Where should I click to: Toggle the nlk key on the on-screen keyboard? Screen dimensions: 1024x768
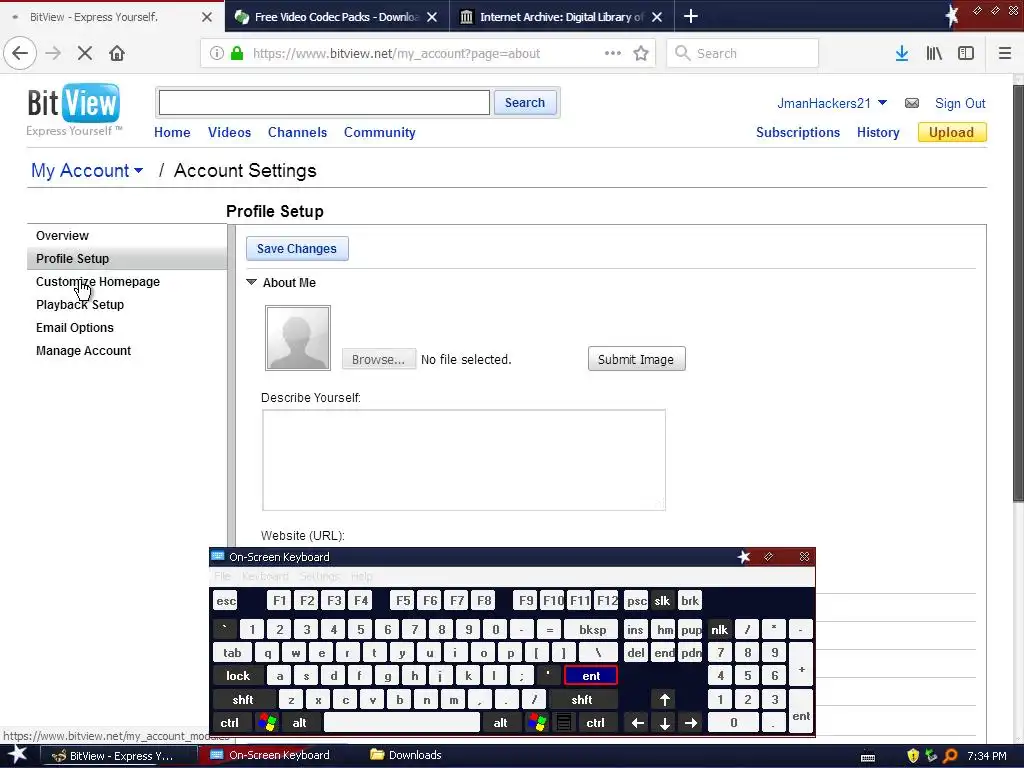pyautogui.click(x=720, y=630)
